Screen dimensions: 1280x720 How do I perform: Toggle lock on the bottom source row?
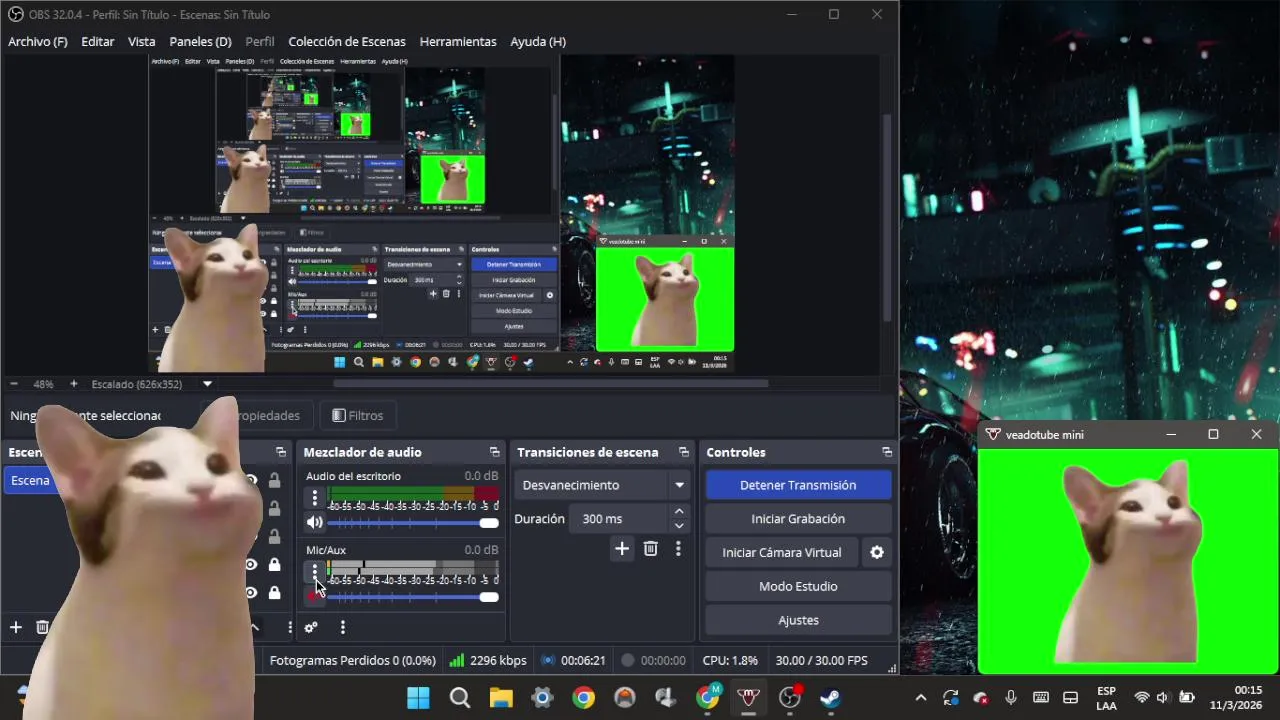pyautogui.click(x=274, y=593)
